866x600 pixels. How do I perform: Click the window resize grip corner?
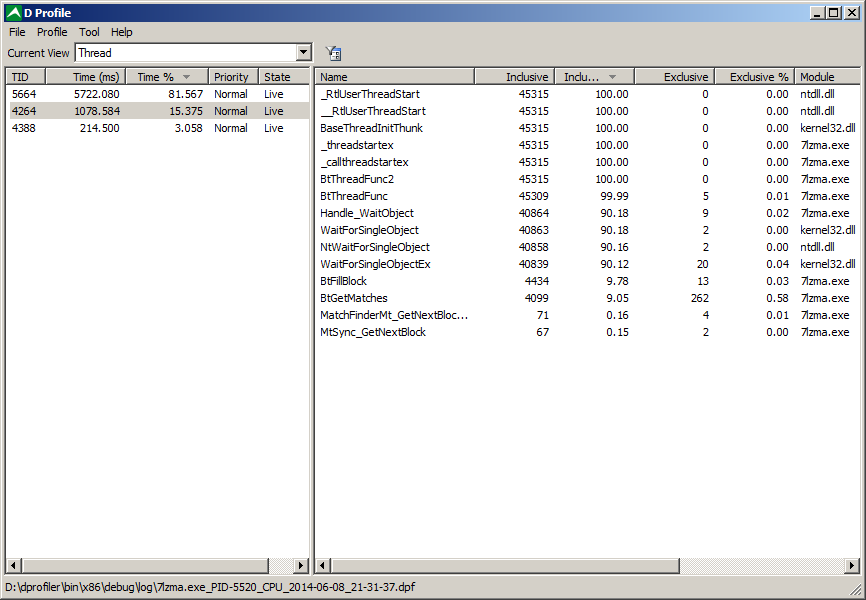(x=856, y=590)
